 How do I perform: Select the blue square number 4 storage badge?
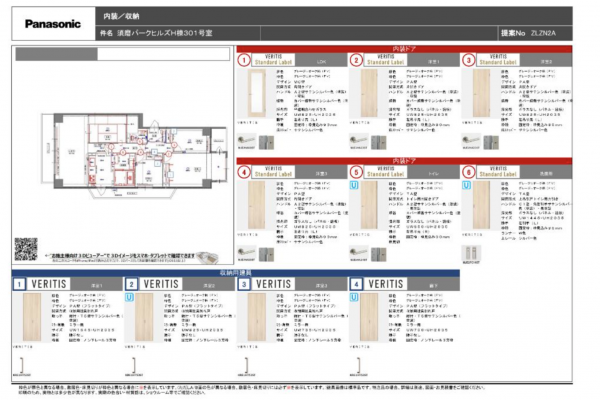click(356, 284)
